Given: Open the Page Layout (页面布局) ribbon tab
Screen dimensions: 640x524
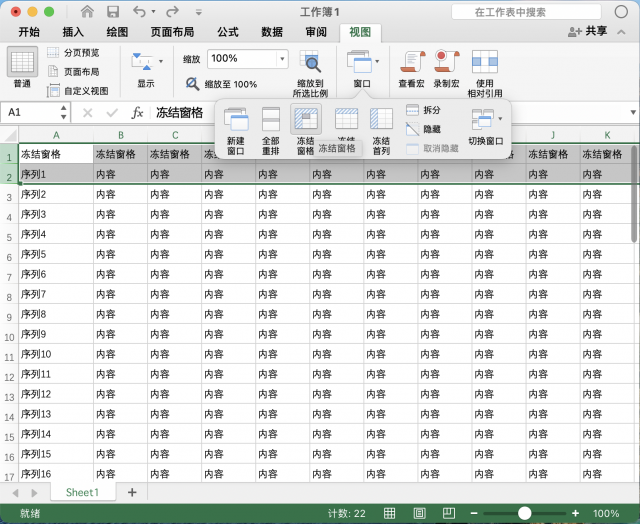Looking at the screenshot, I should tap(172, 32).
